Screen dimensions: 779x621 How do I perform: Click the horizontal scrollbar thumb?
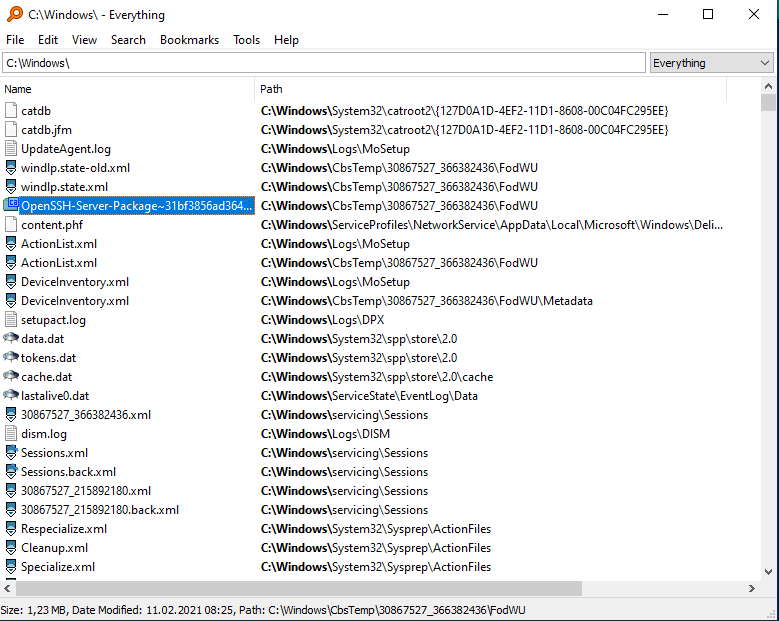tap(299, 588)
